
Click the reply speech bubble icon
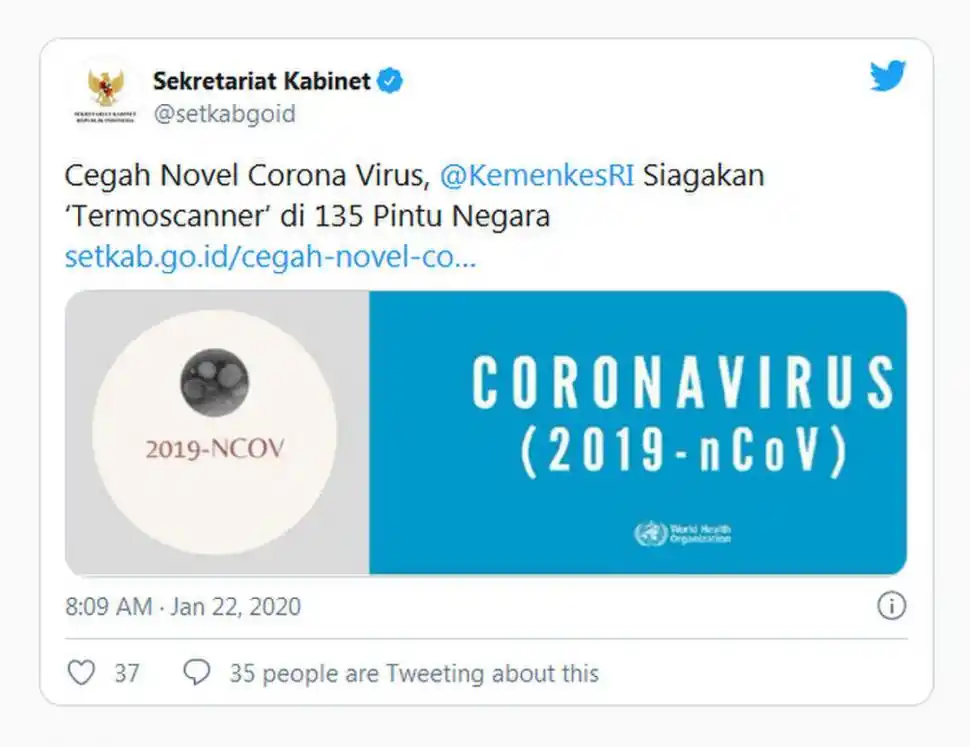197,673
